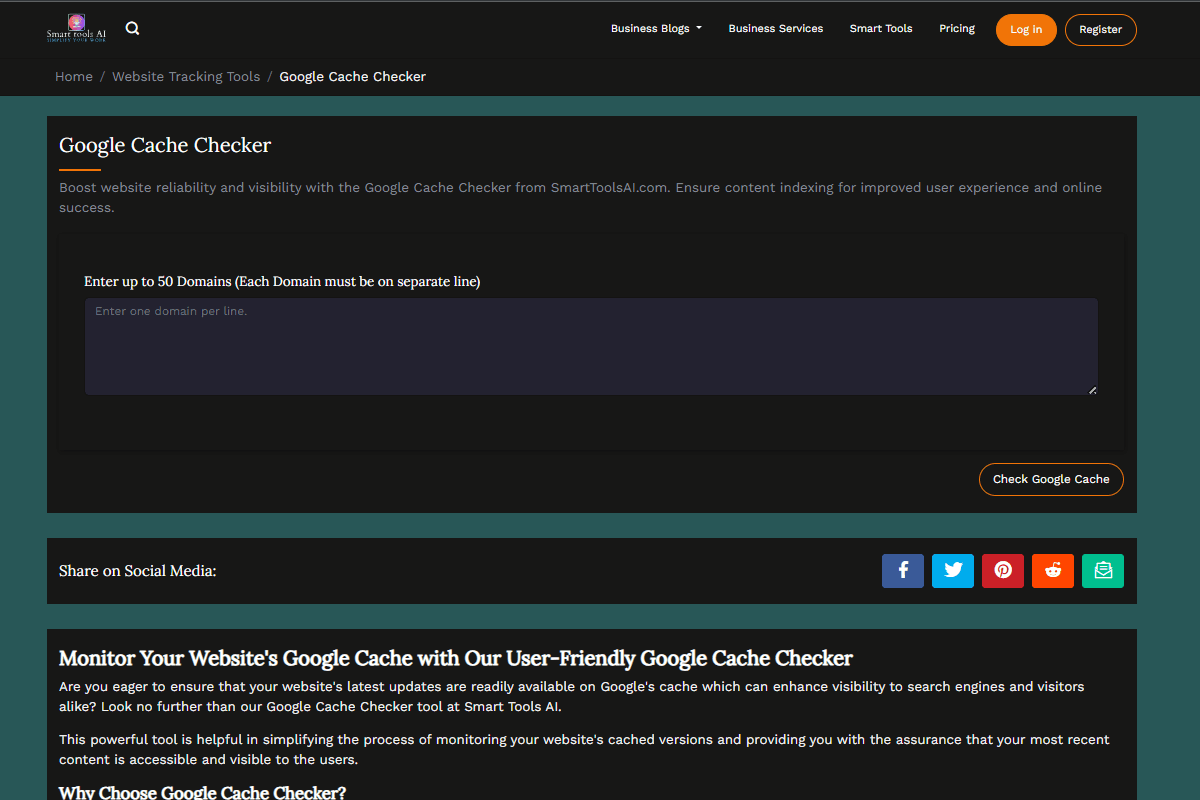Expand the Business Blogs dropdown

point(656,29)
